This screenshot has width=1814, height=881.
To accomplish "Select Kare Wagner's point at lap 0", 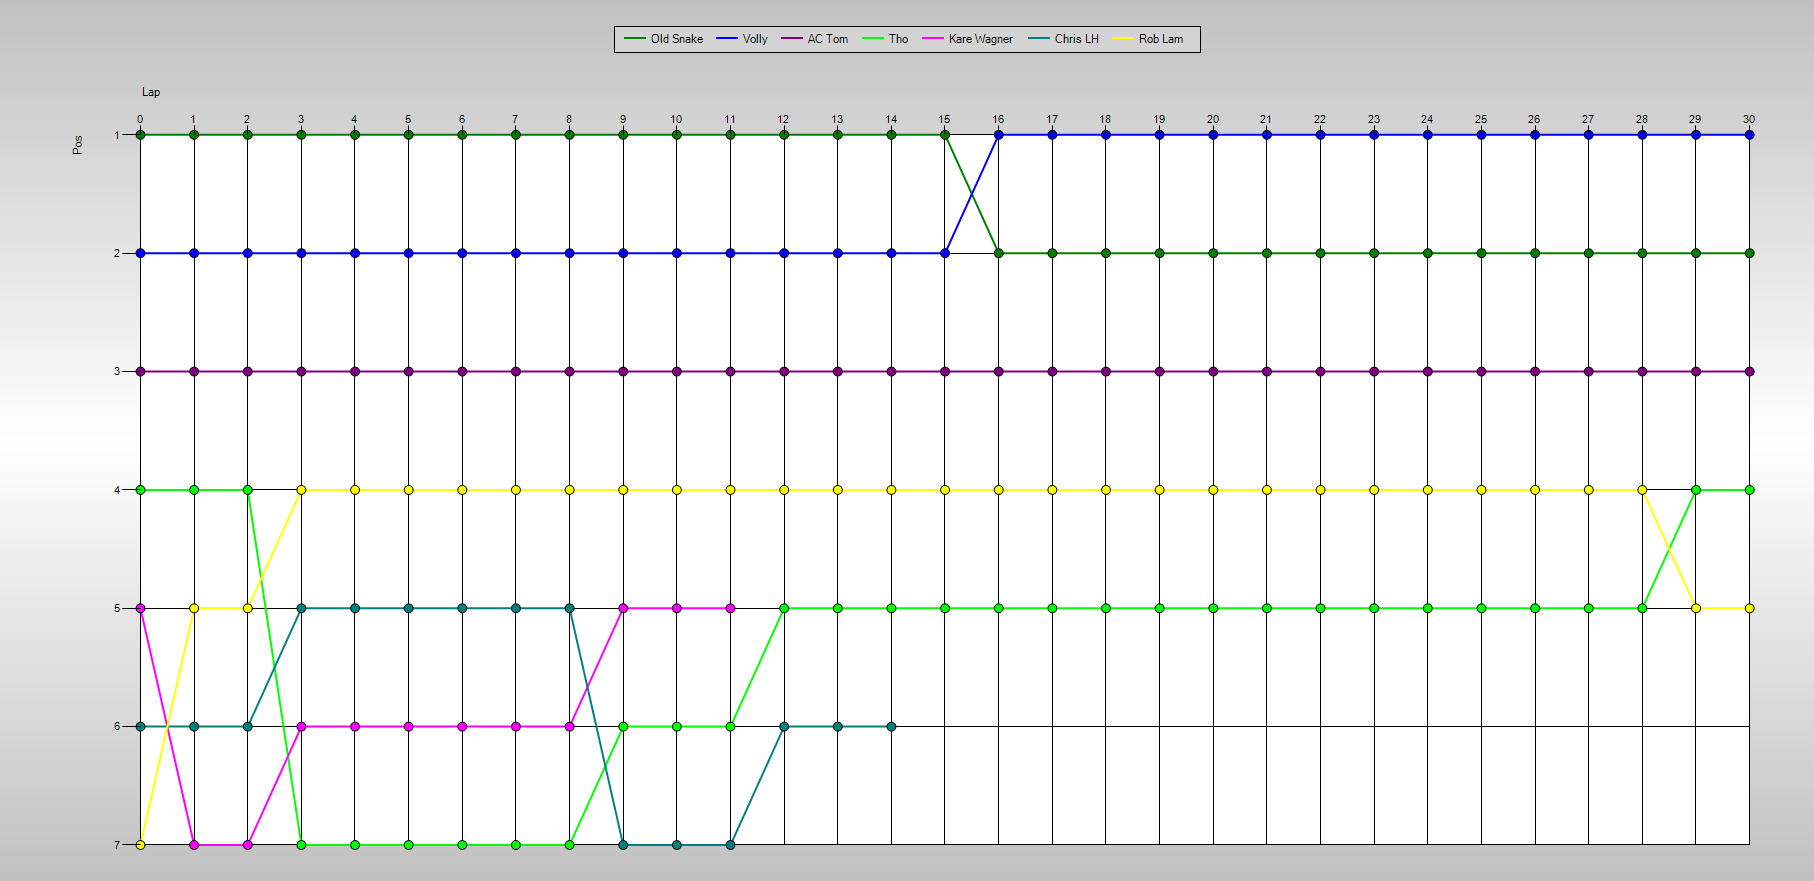I will coord(140,608).
